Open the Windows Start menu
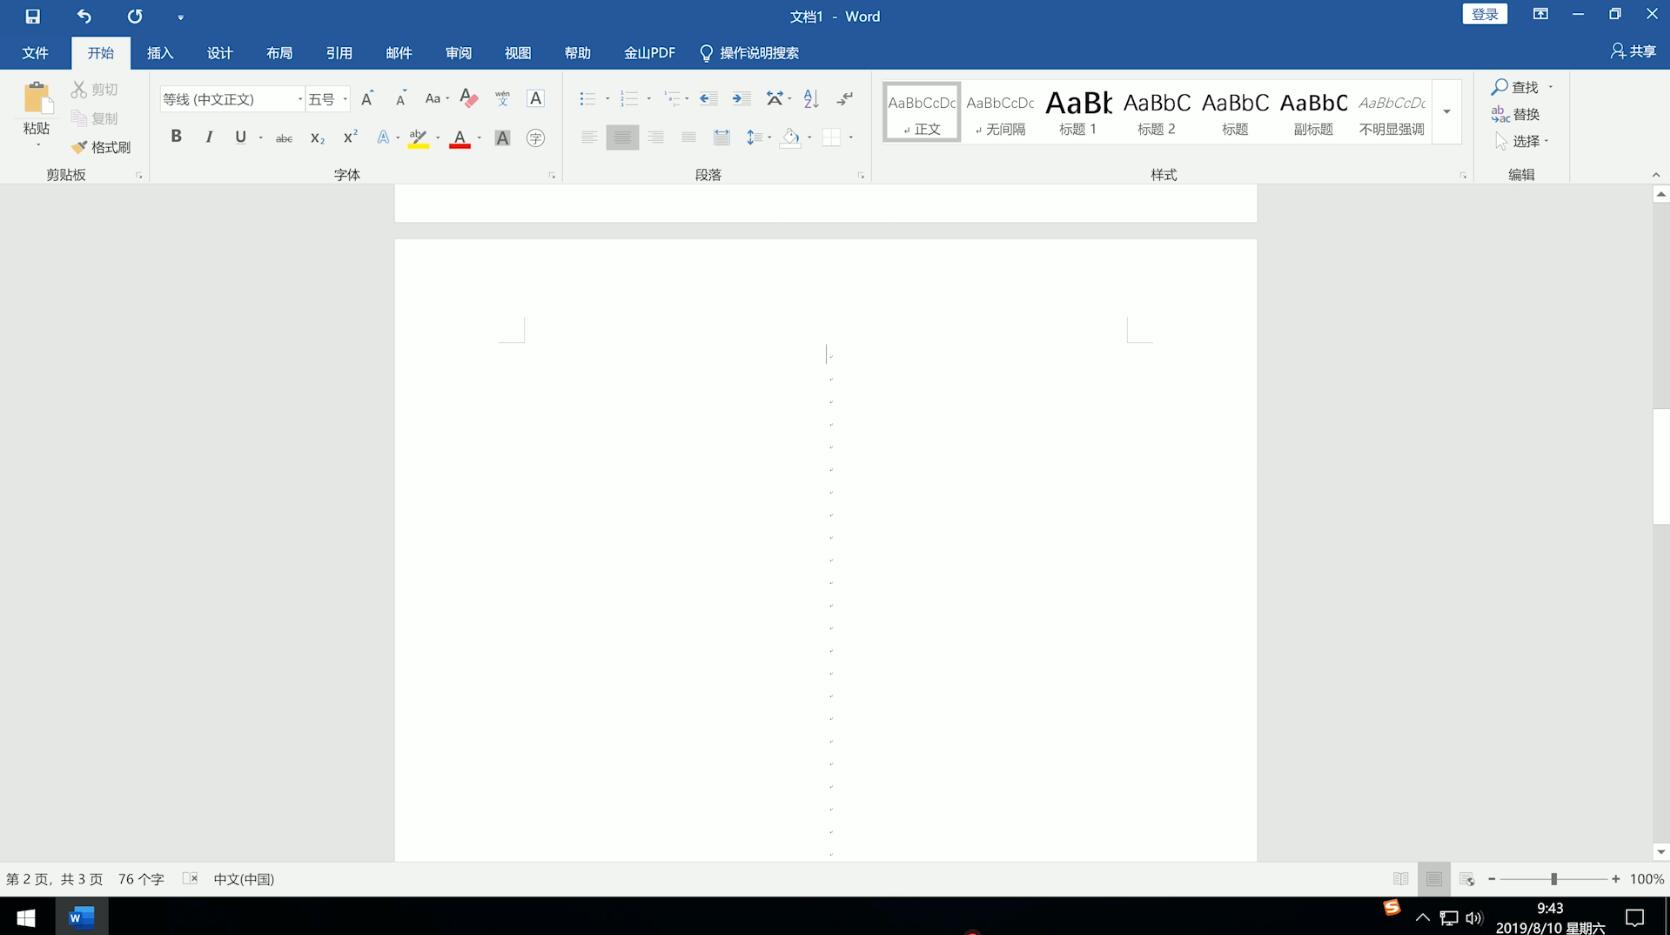This screenshot has height=935, width=1670. (x=26, y=916)
